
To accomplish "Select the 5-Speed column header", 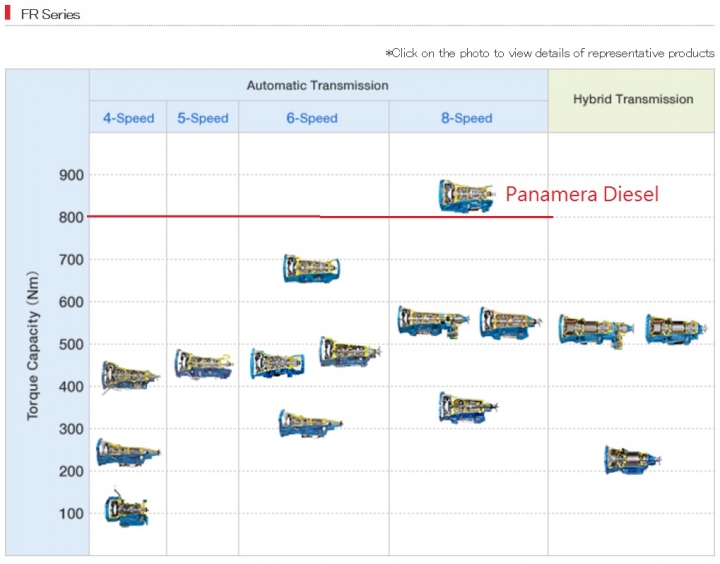I will click(x=203, y=118).
